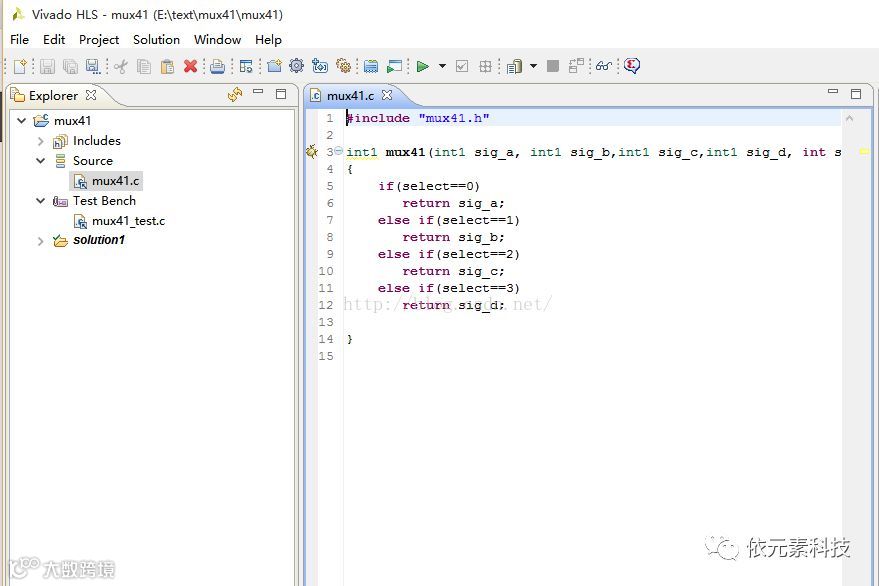
Task: Click the Explorer sync arrows icon
Action: click(235, 94)
